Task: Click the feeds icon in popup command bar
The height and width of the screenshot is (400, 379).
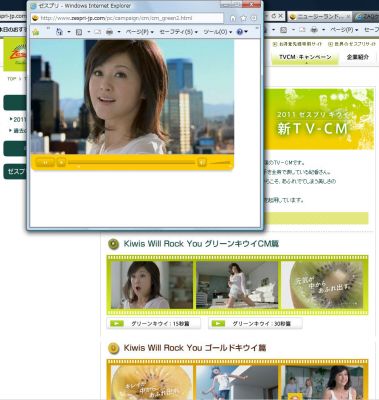Action: coord(79,32)
